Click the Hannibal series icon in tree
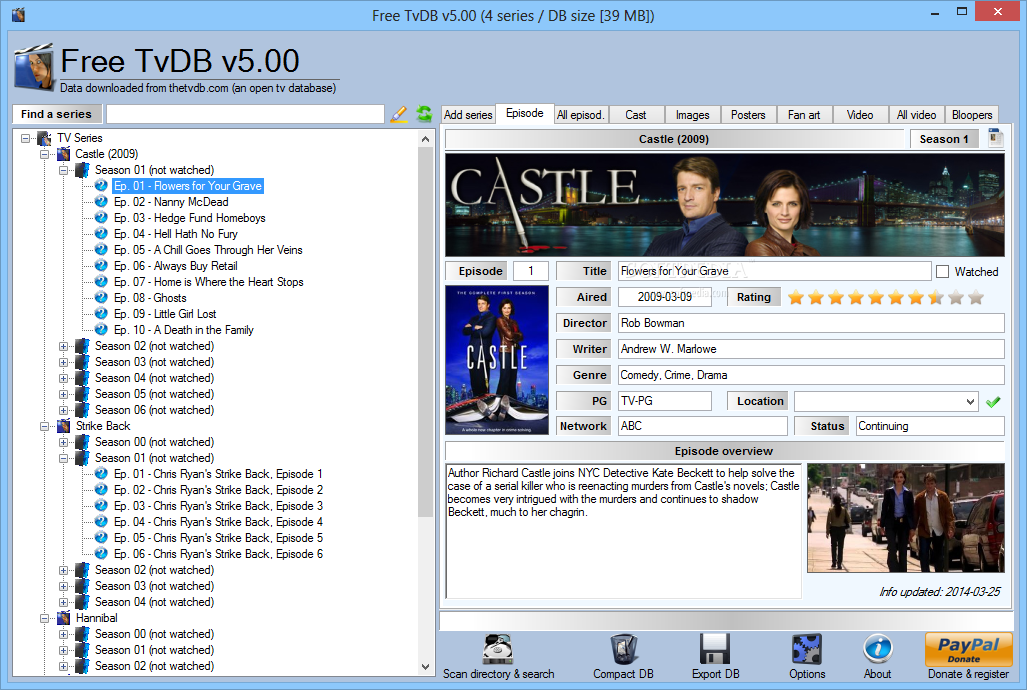This screenshot has height=690, width=1027. point(64,618)
